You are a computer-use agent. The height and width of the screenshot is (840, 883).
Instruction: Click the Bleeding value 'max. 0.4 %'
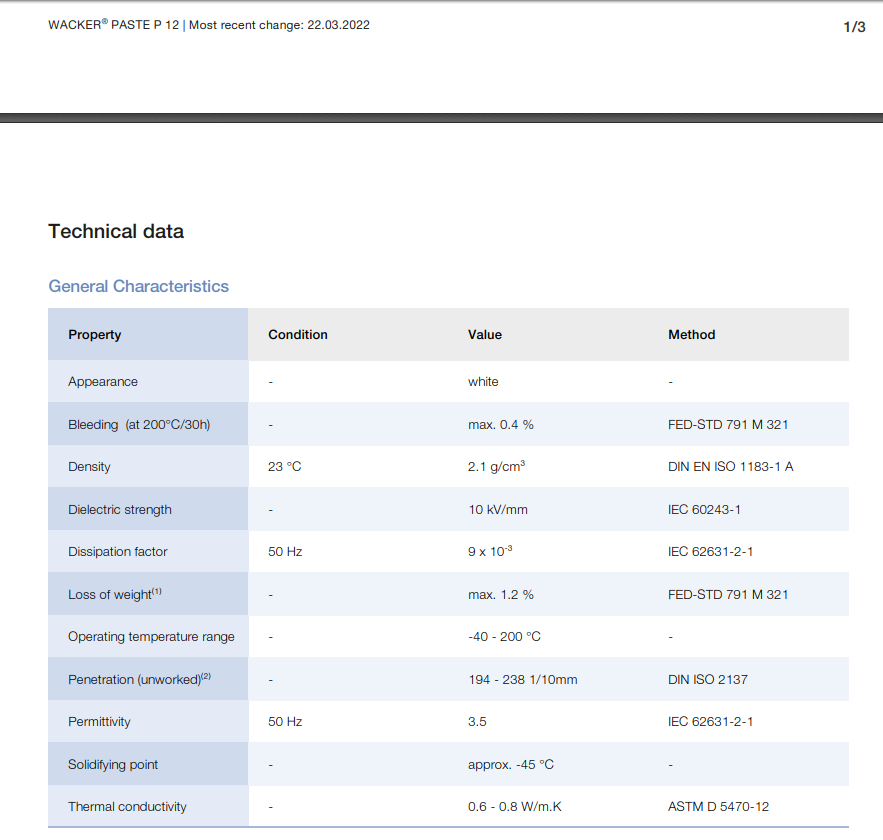500,425
